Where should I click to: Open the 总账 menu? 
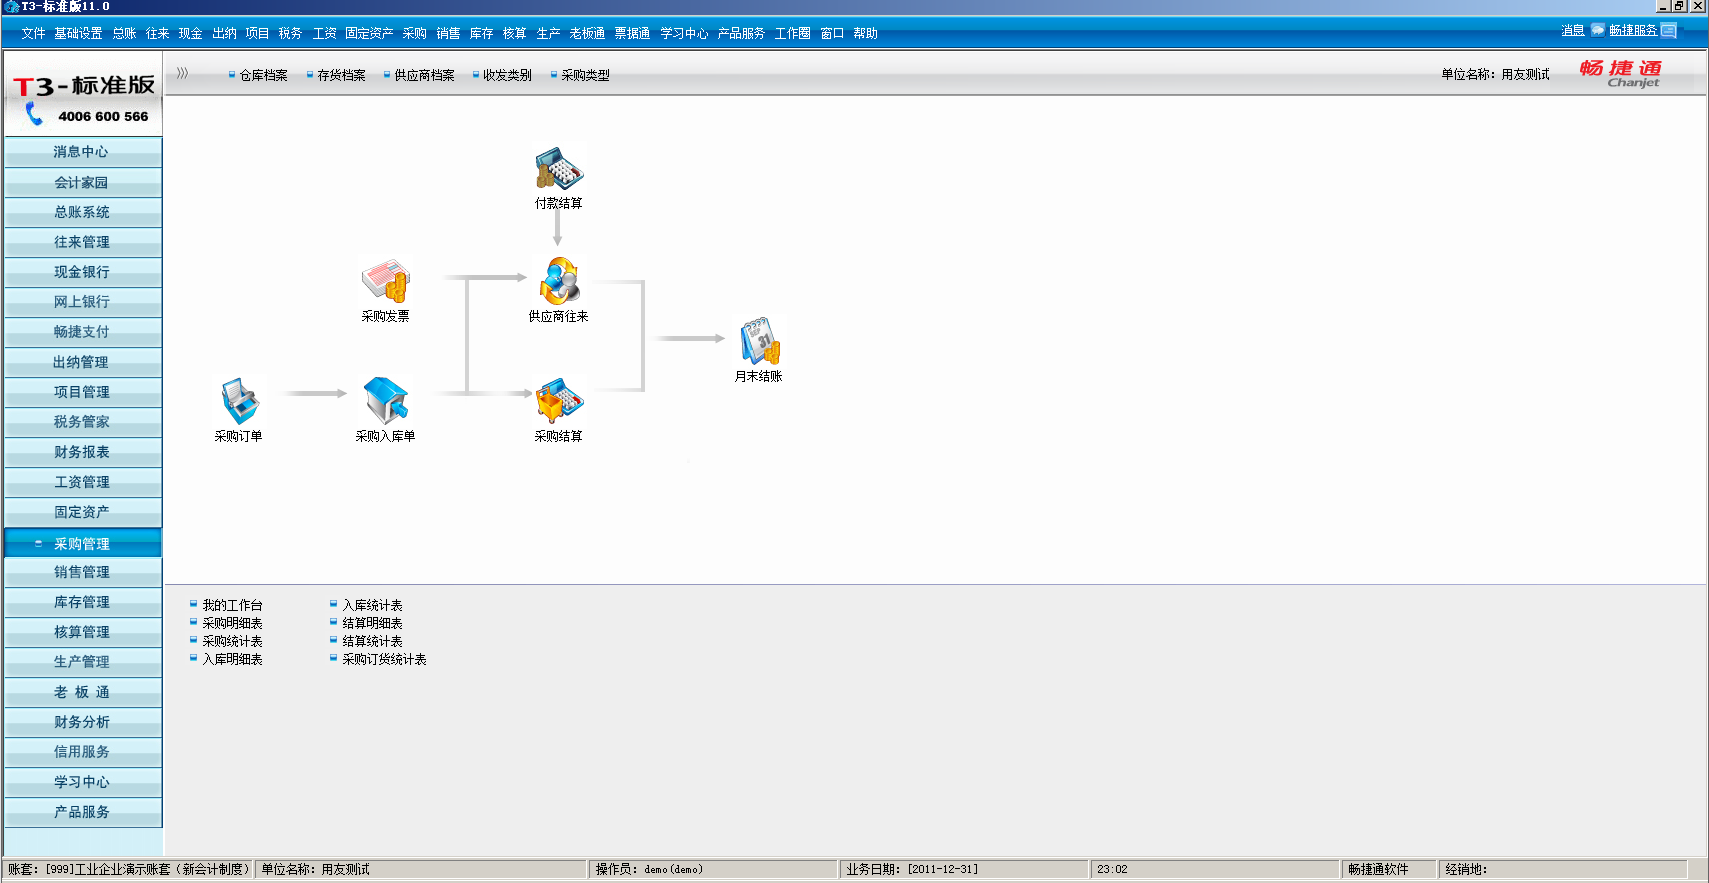124,33
